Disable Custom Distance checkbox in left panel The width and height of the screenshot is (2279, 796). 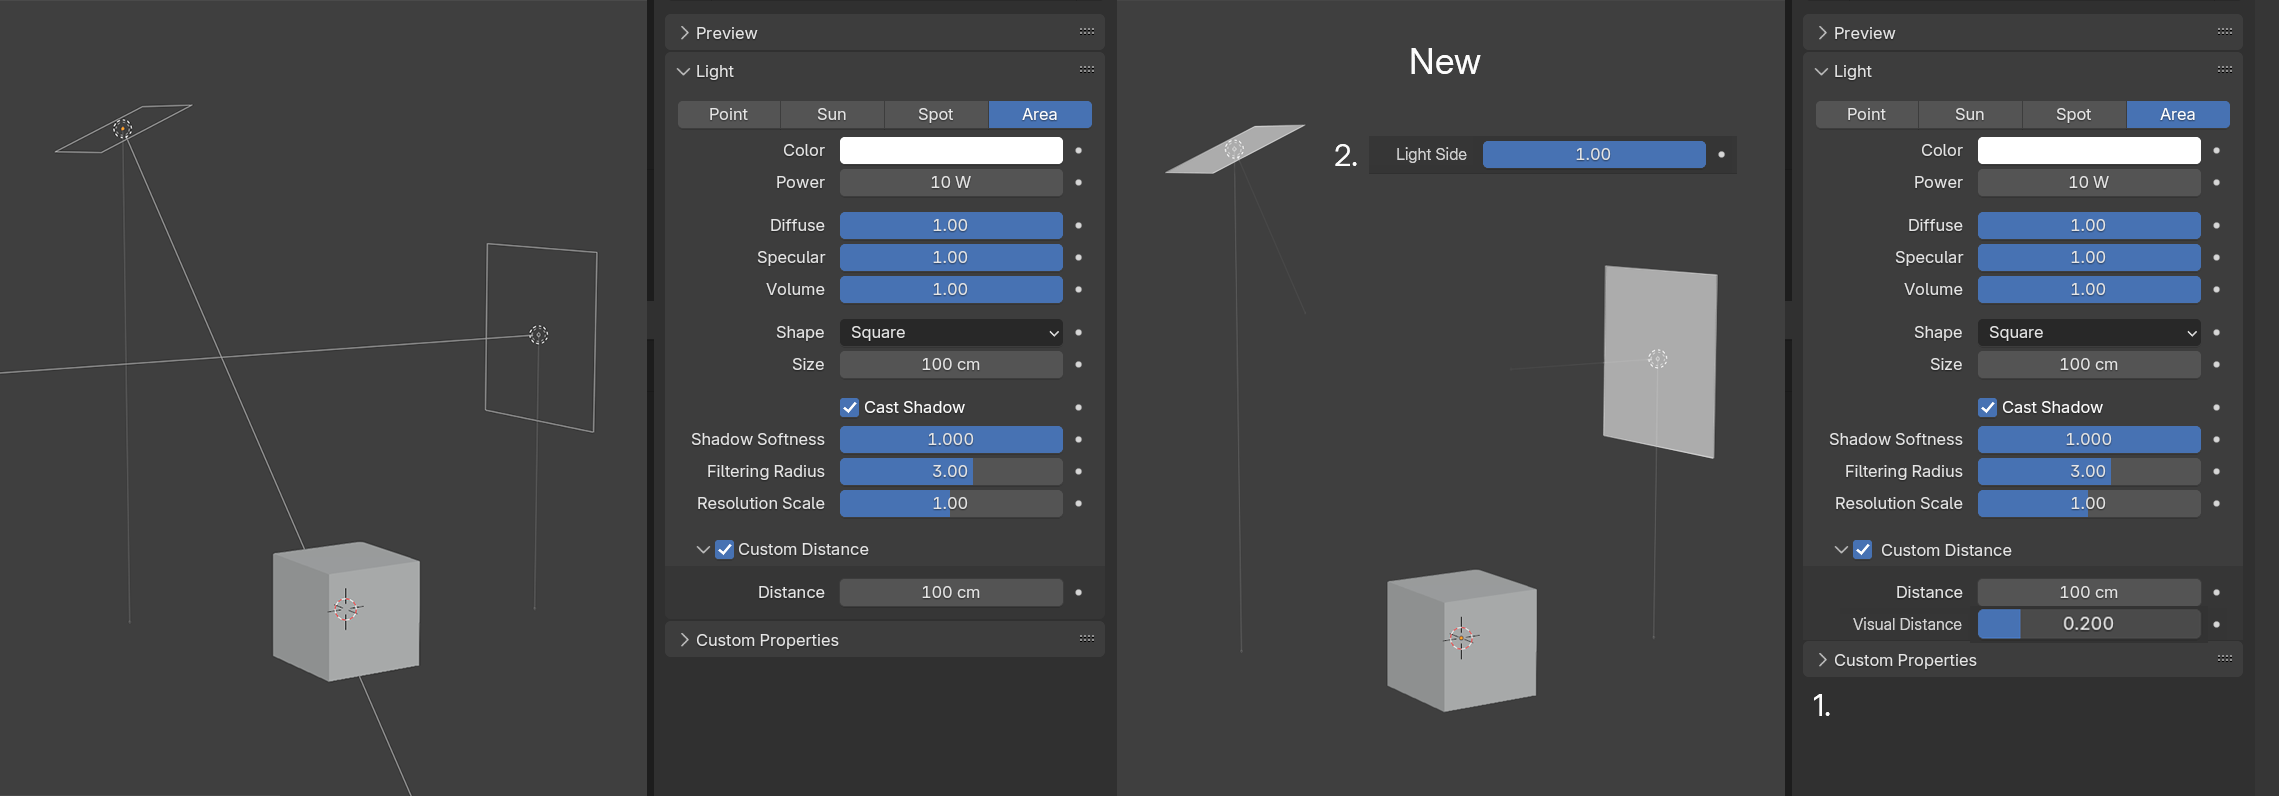pos(725,549)
